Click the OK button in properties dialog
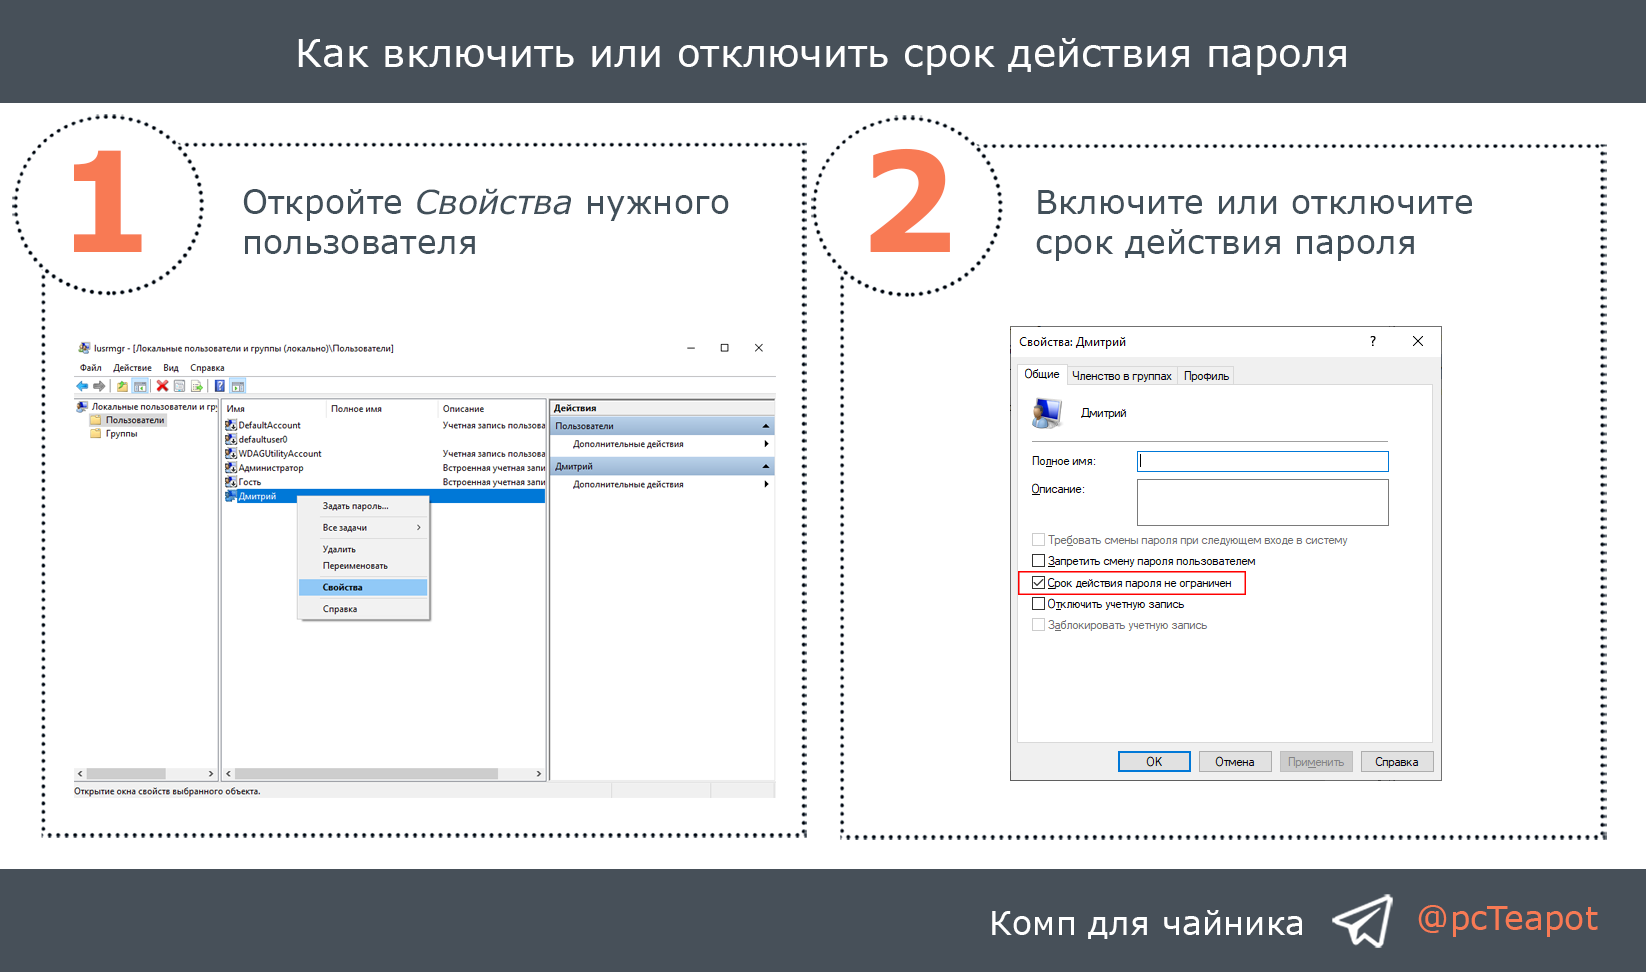This screenshot has width=1646, height=972. (1154, 762)
